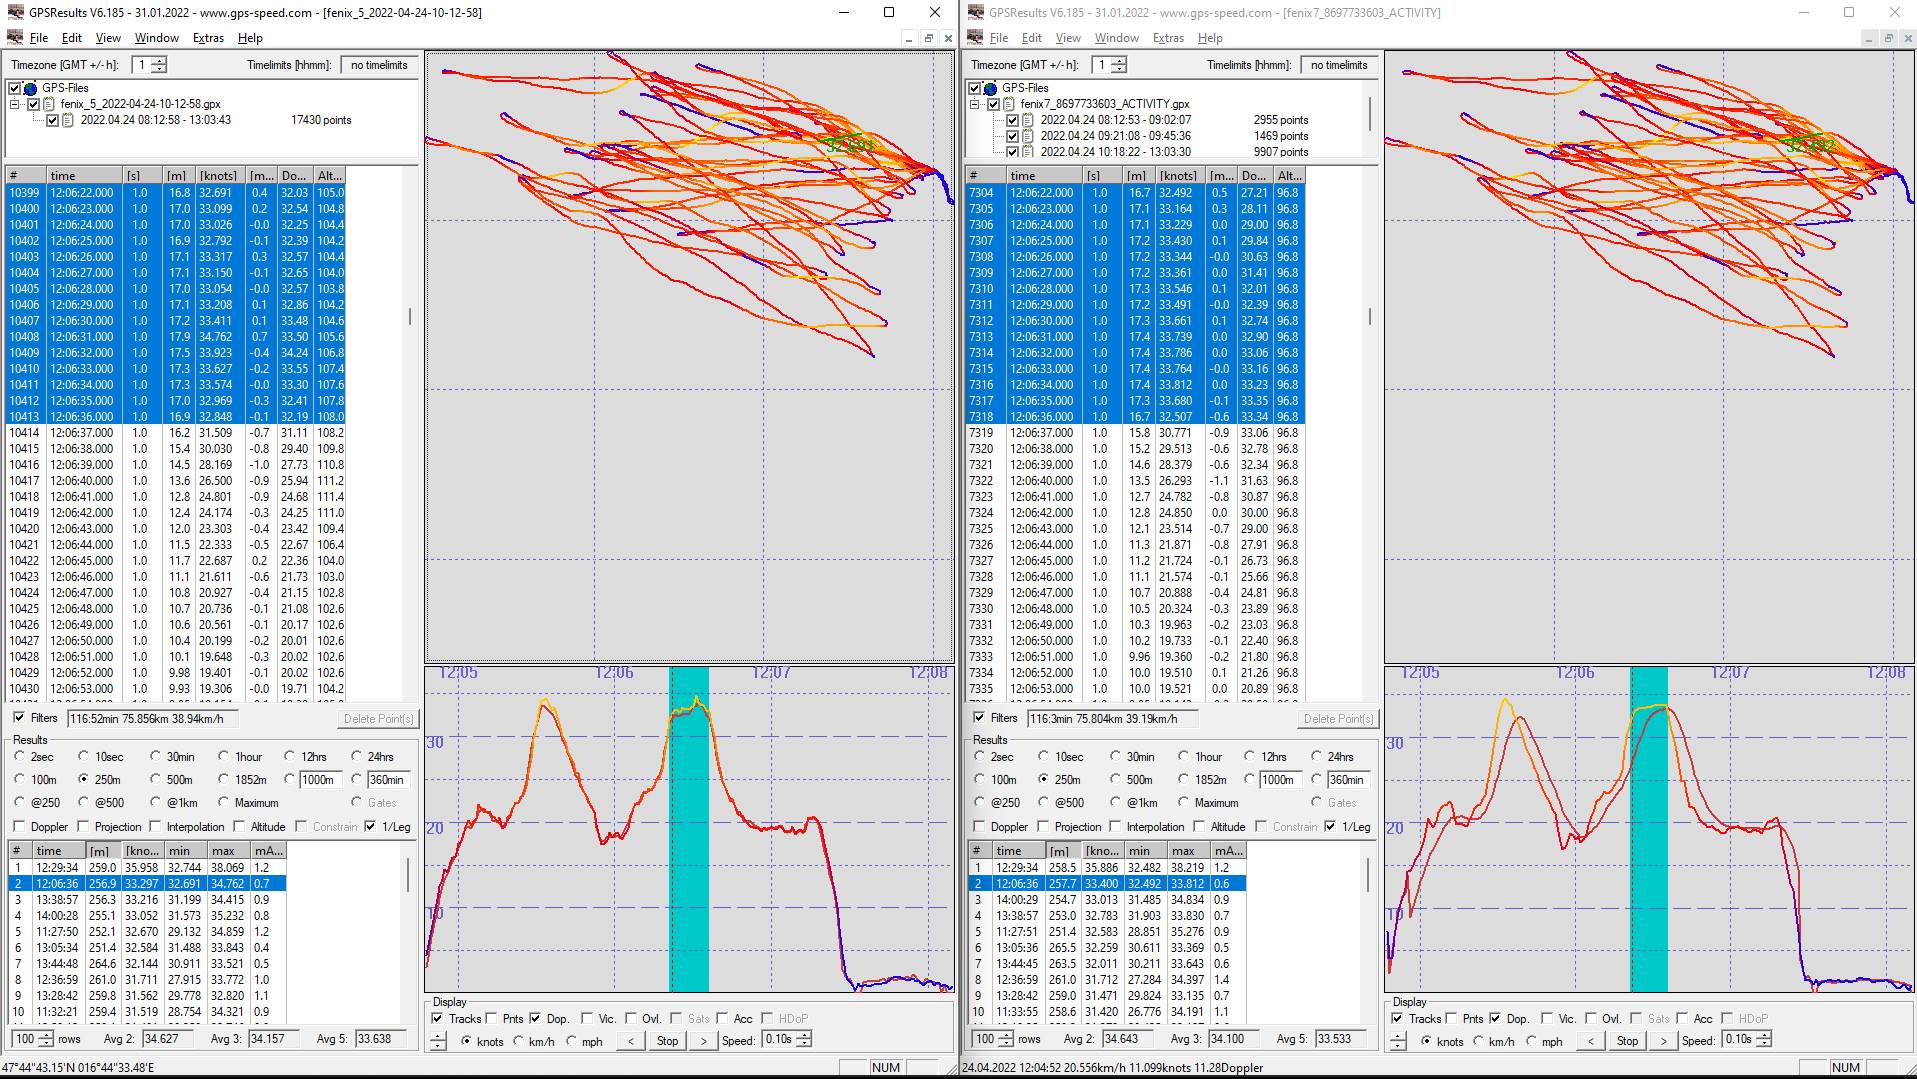
Task: Click the fenix7 ACTIVITY.gpx file document icon
Action: point(1009,104)
